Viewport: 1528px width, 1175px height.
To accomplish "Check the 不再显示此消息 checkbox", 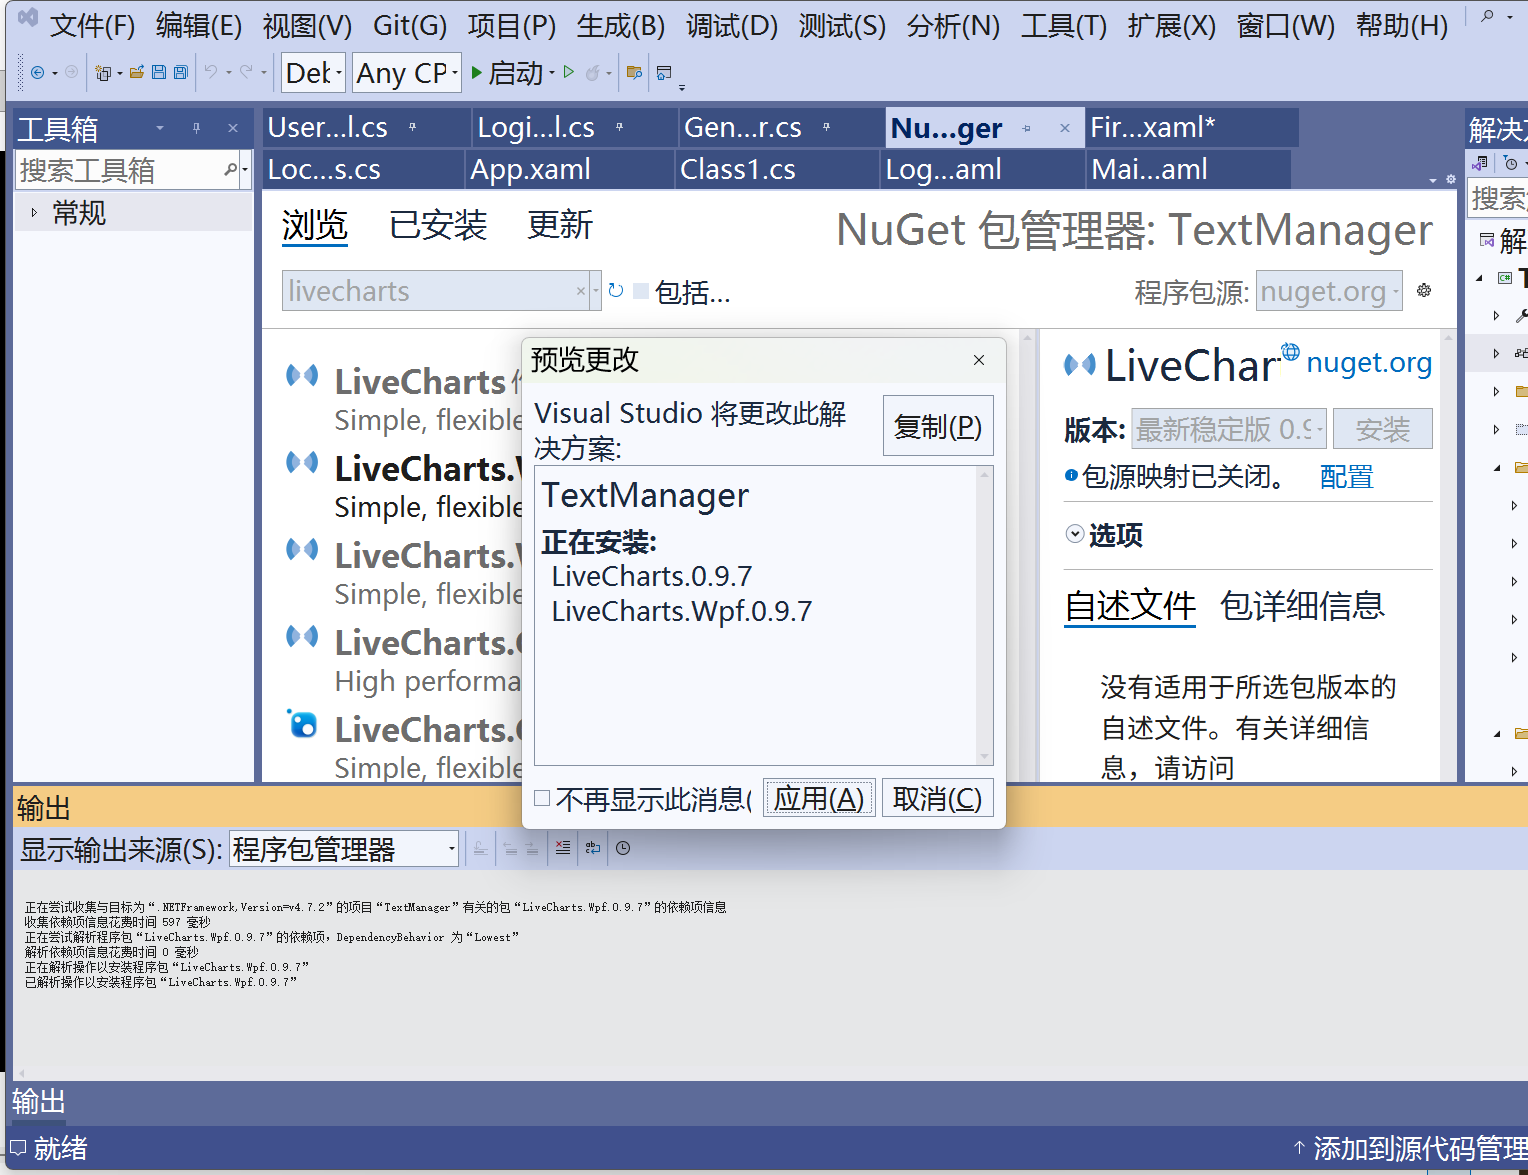I will [542, 798].
